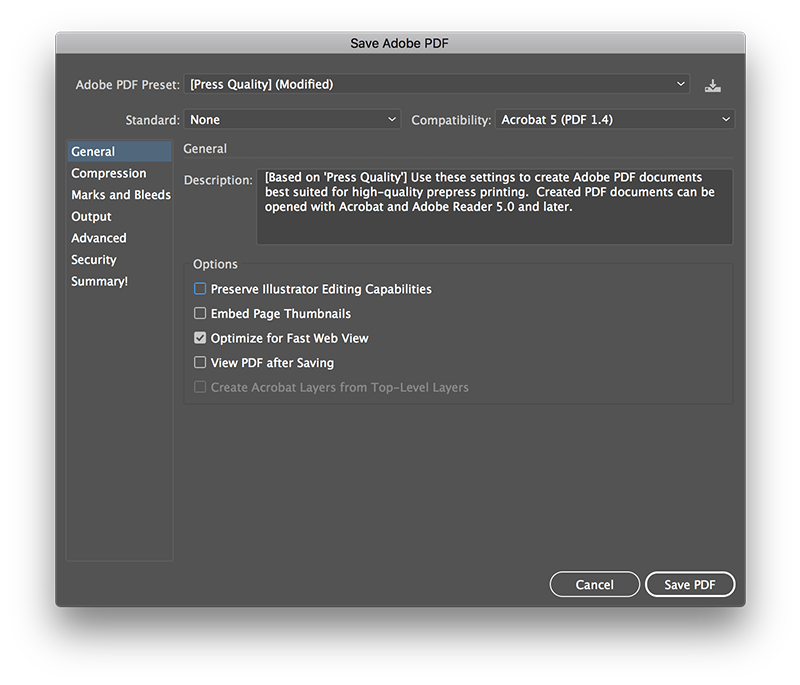
Task: Toggle View PDF after Saving checkbox
Action: click(x=200, y=362)
